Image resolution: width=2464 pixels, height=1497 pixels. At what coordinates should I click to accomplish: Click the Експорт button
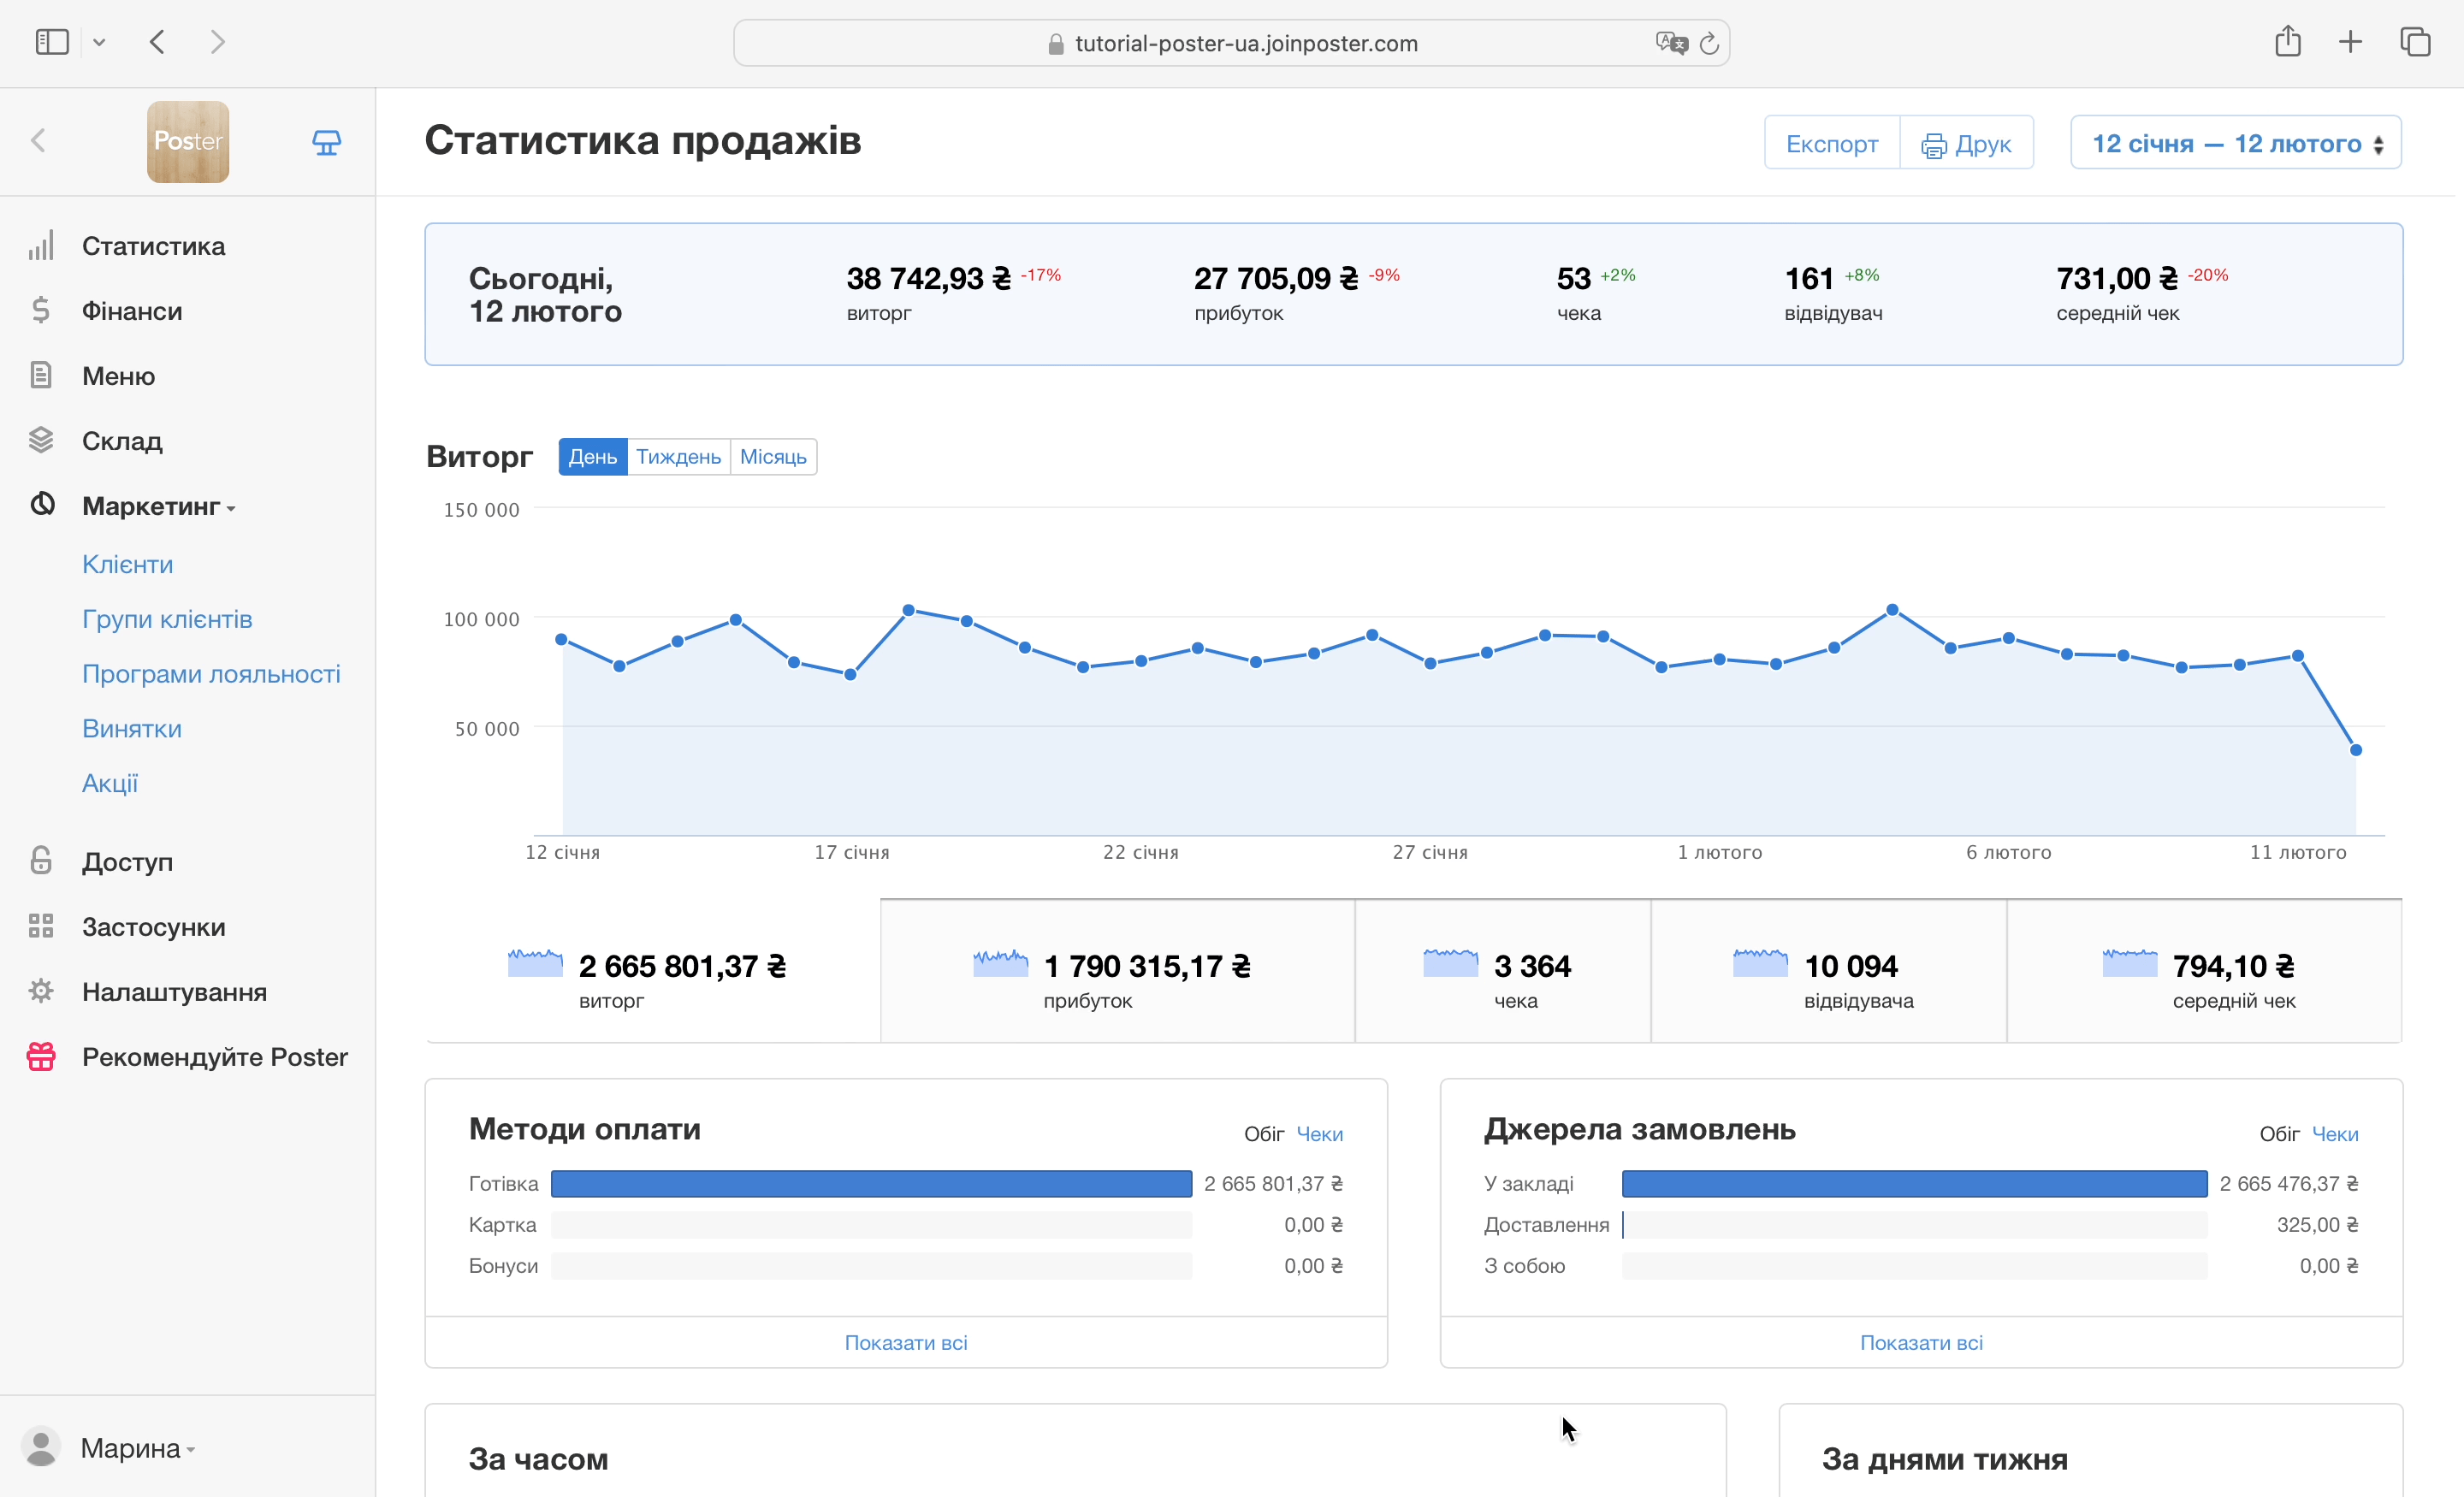click(1832, 143)
